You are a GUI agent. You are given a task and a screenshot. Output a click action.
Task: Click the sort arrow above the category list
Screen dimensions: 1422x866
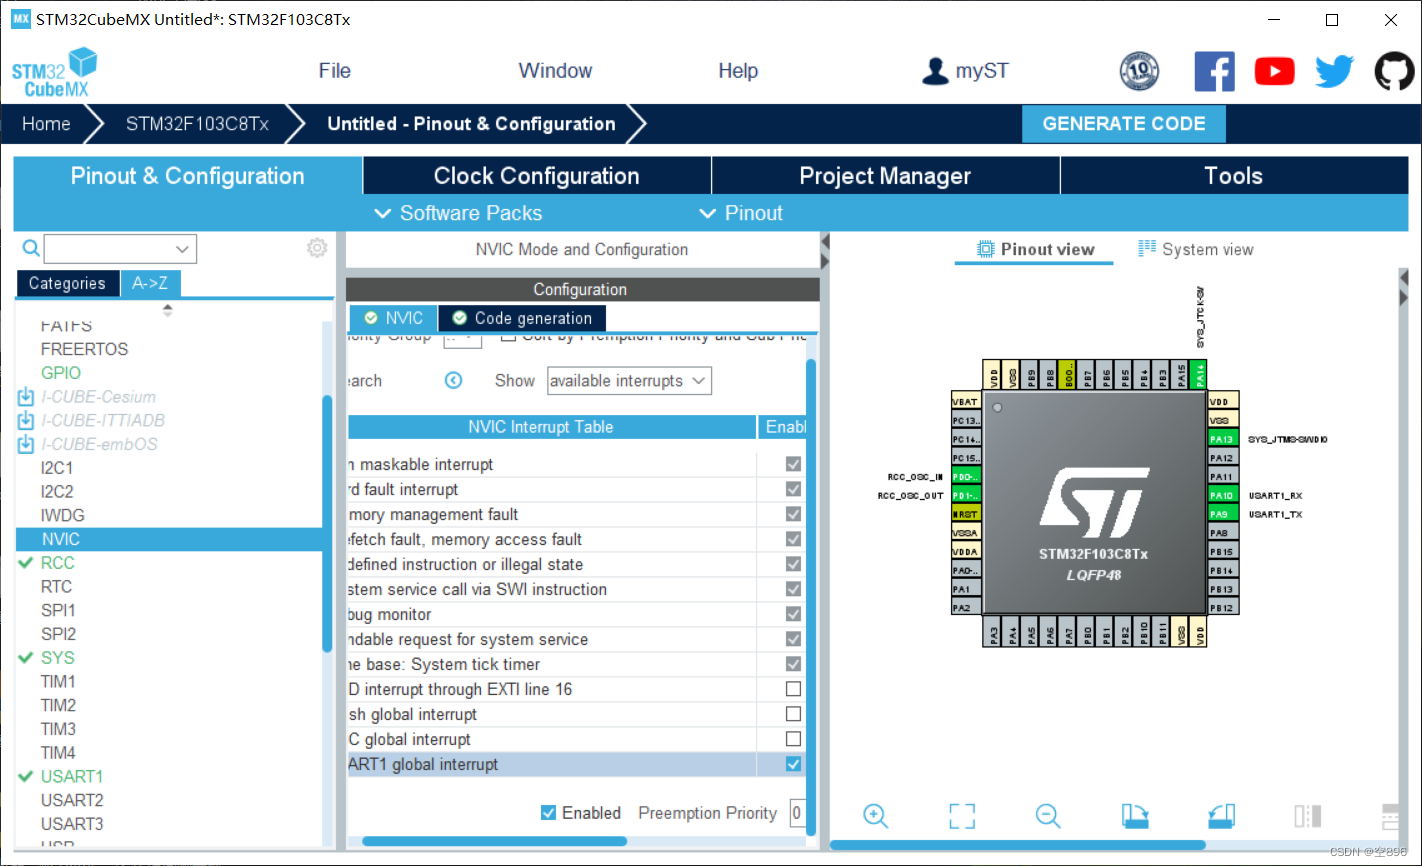168,310
